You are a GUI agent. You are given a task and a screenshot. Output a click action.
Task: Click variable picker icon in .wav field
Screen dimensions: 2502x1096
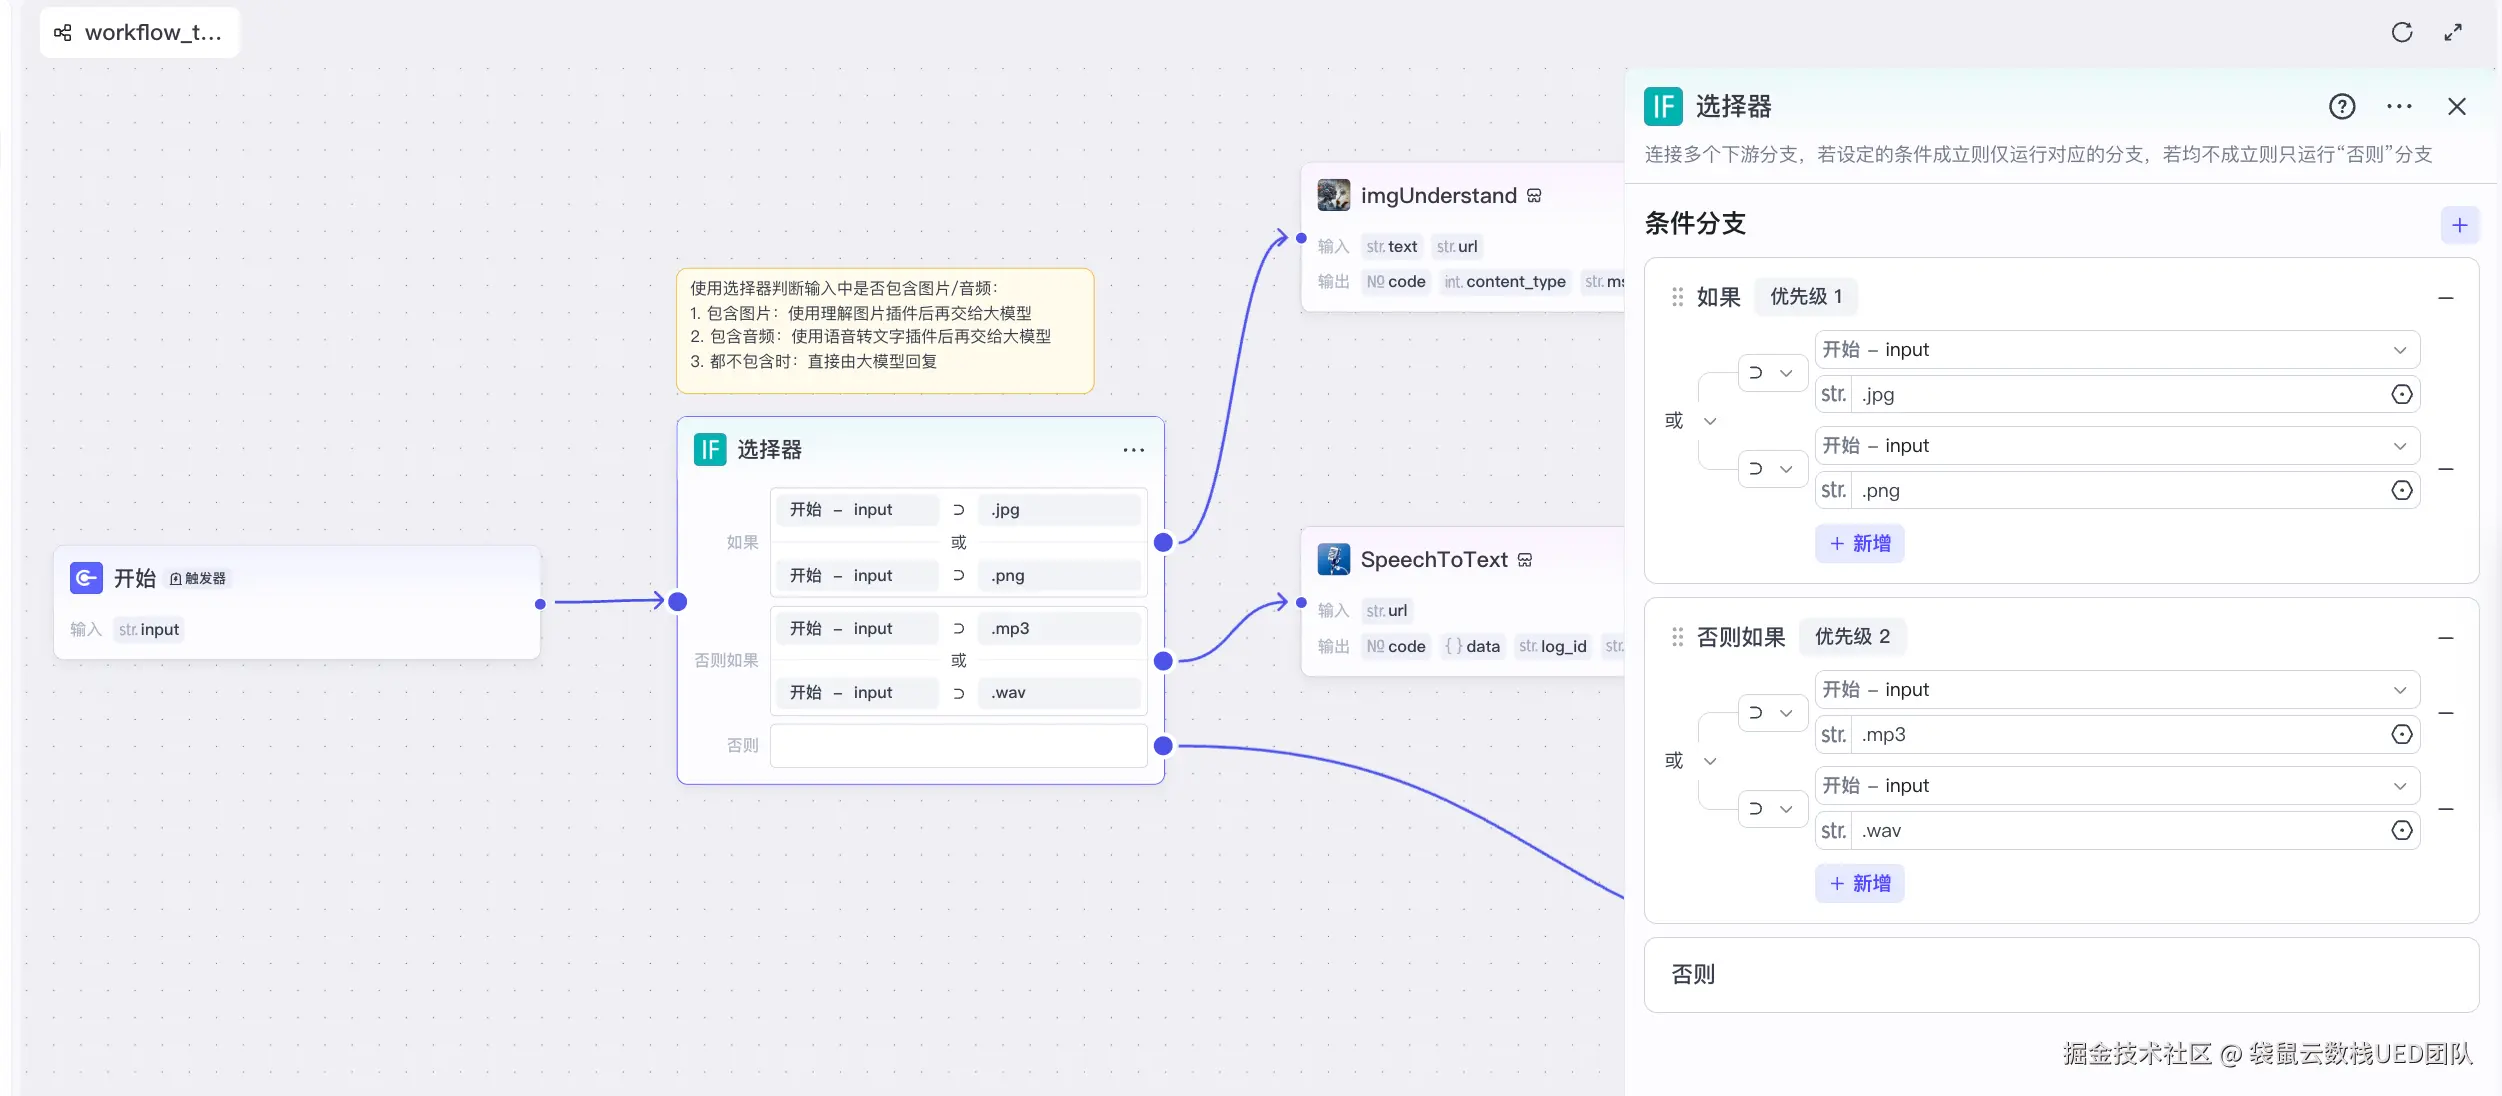(2401, 830)
